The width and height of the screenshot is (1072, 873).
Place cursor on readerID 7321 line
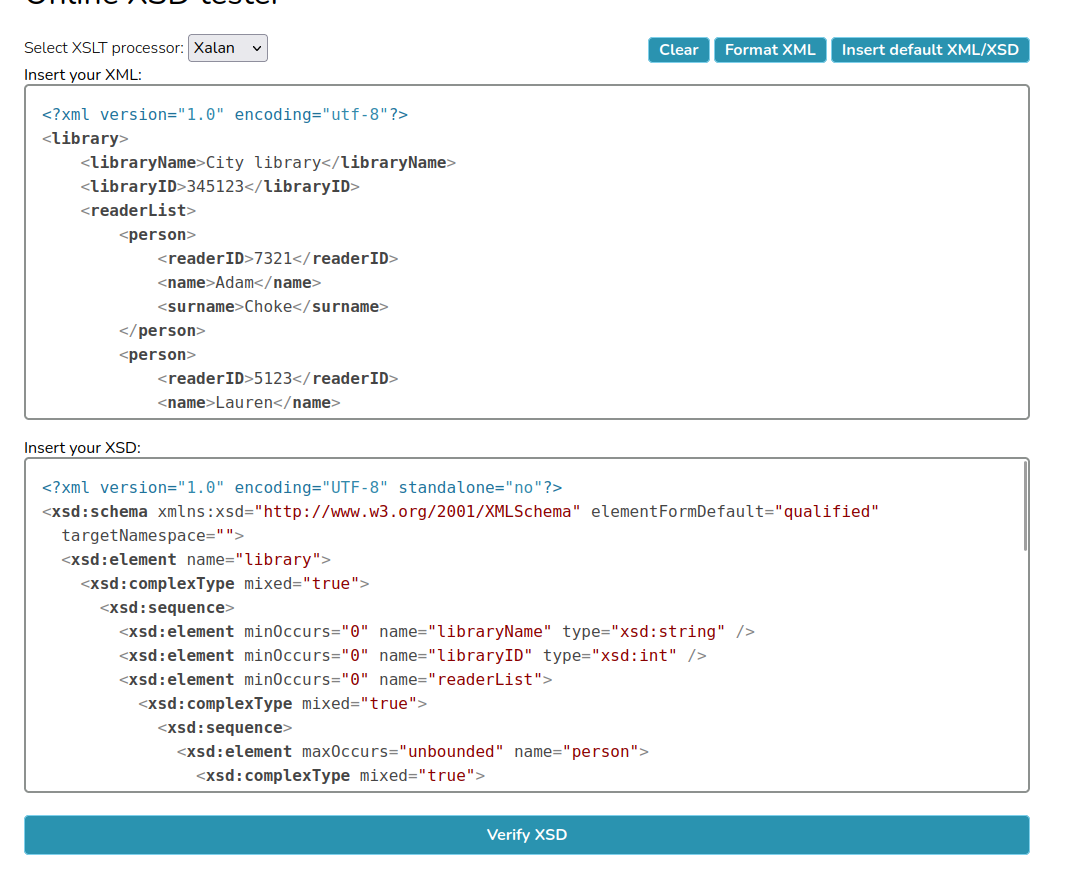273,259
